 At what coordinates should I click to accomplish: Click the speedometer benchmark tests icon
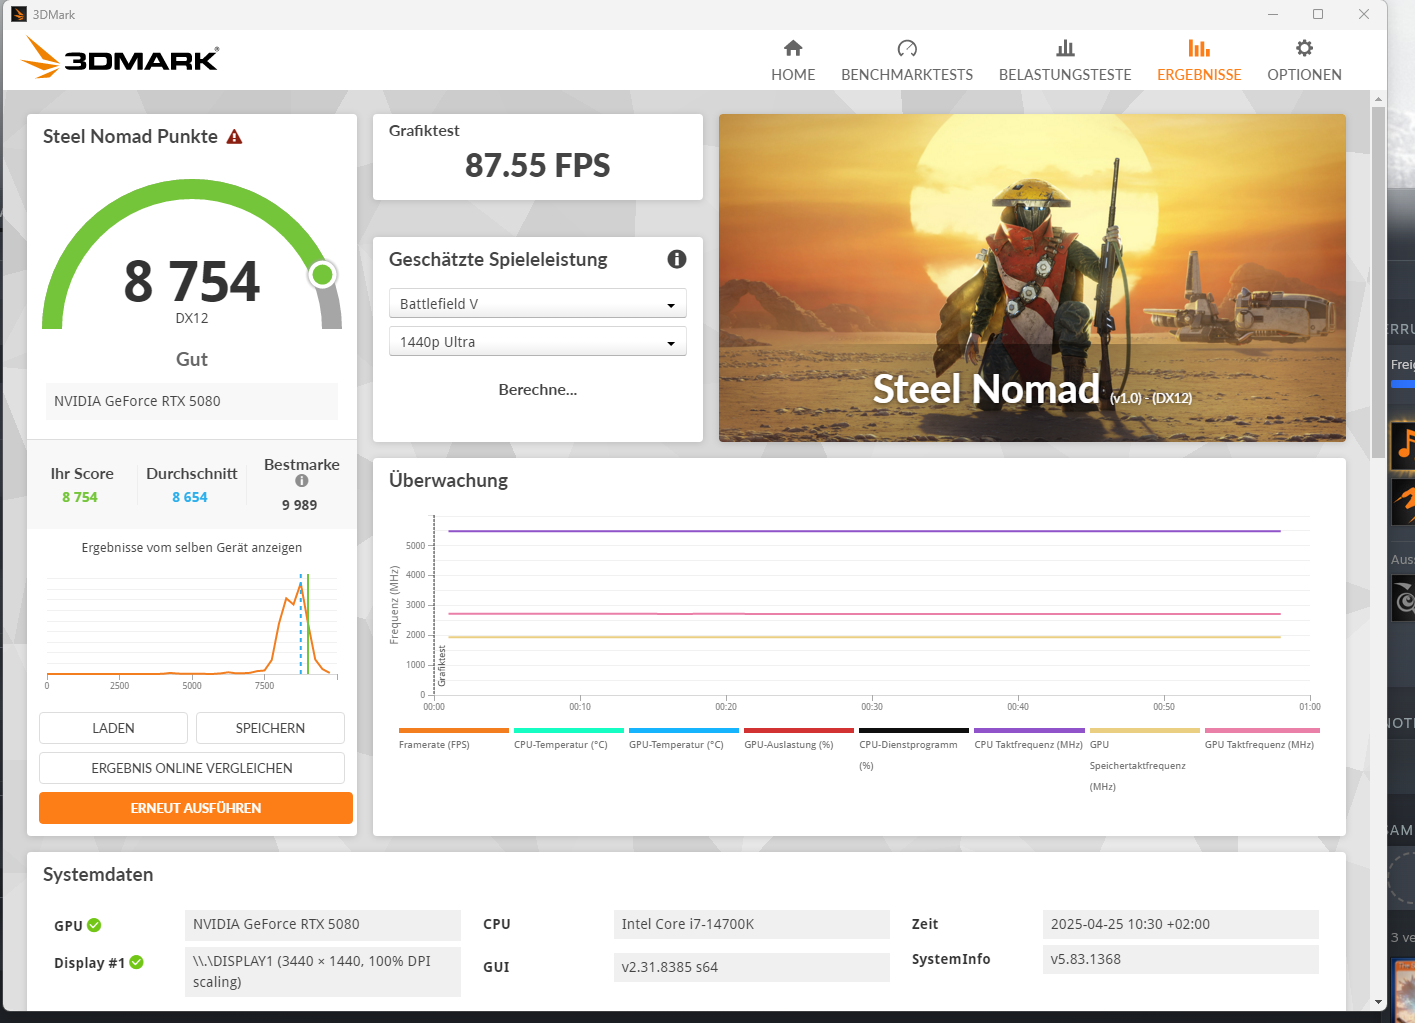tap(907, 48)
